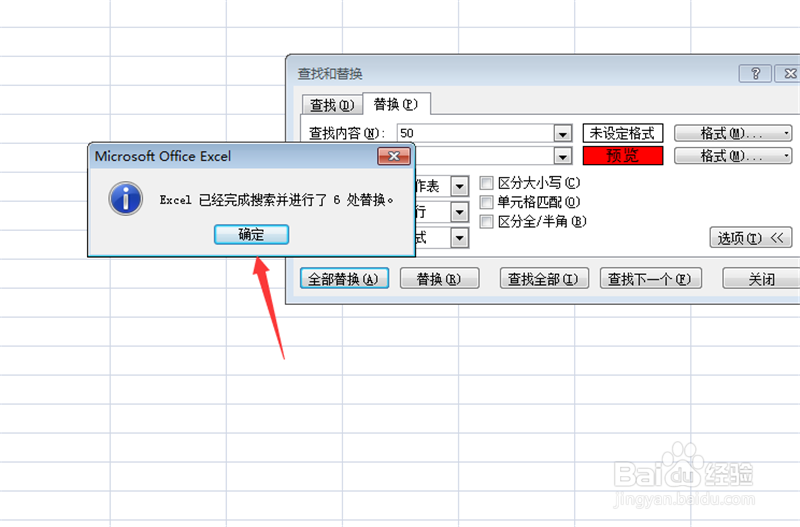800x527 pixels.
Task: Click the replacement result message text
Action: tap(277, 199)
